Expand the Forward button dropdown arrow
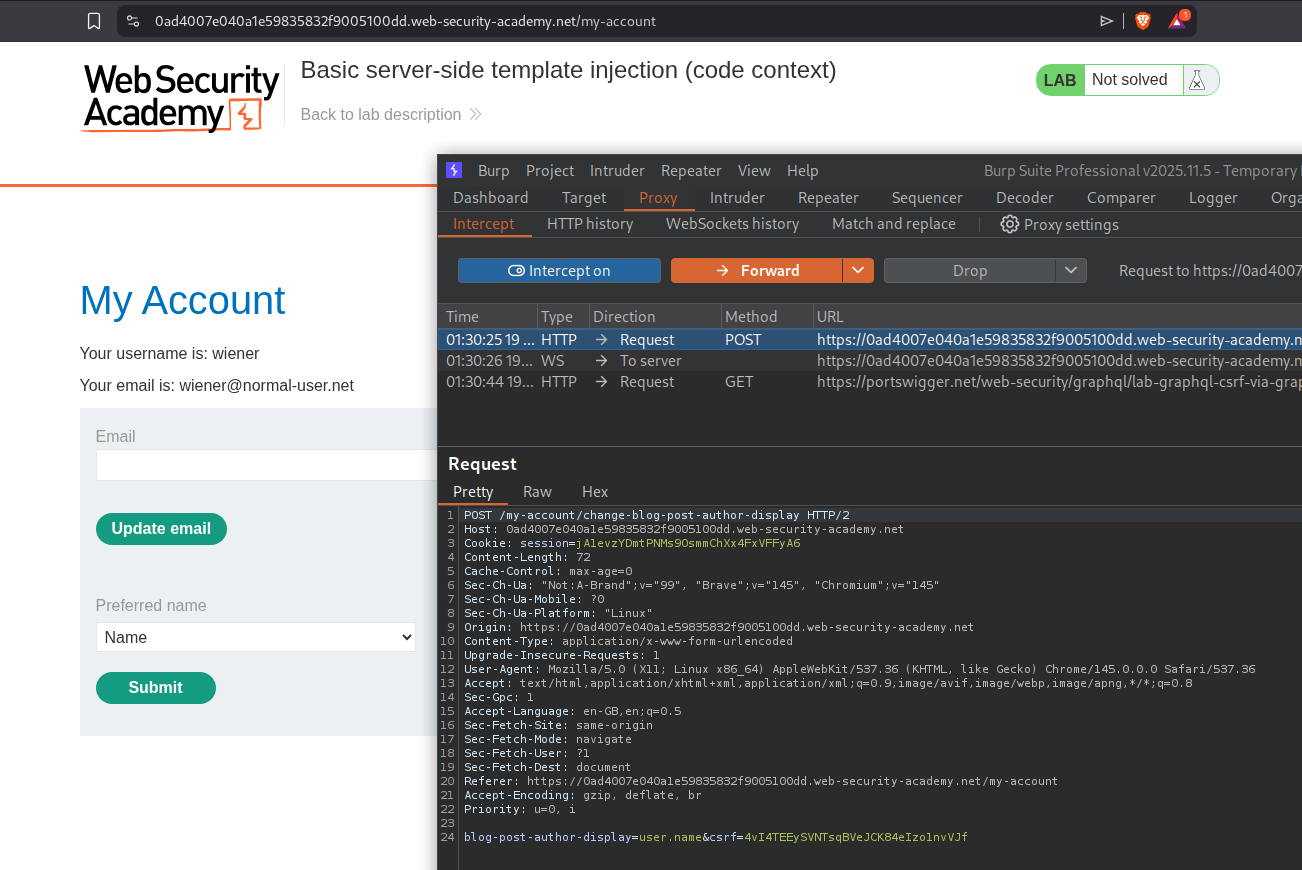Screen dimensions: 1302x870 858,271
